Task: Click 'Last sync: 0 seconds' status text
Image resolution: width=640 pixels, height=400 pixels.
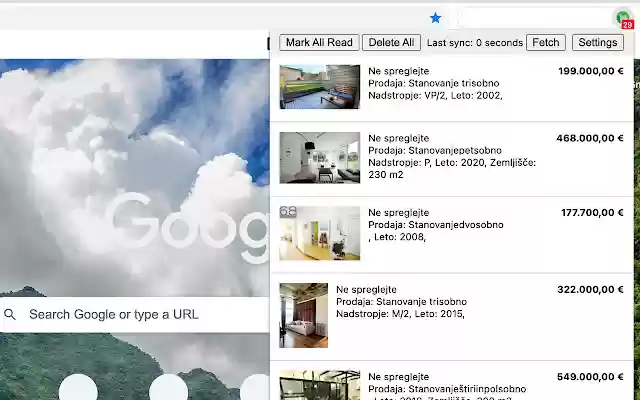Action: coord(475,43)
